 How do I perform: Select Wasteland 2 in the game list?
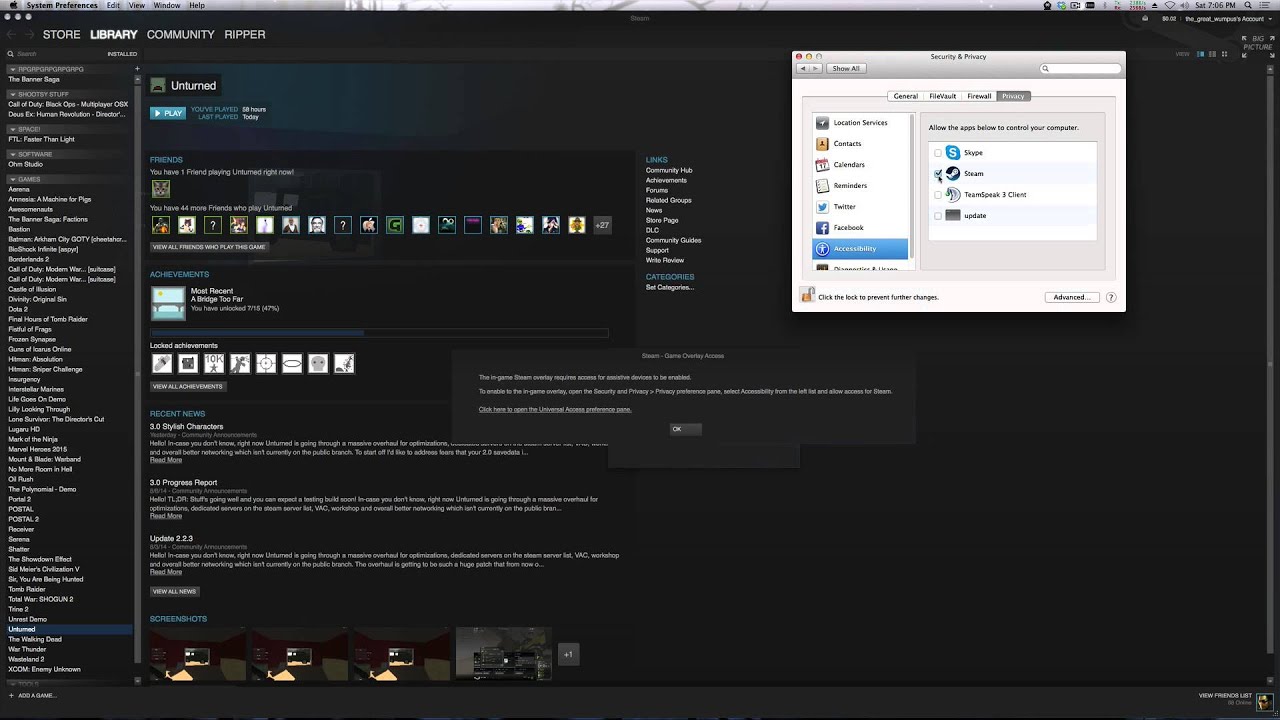point(27,659)
